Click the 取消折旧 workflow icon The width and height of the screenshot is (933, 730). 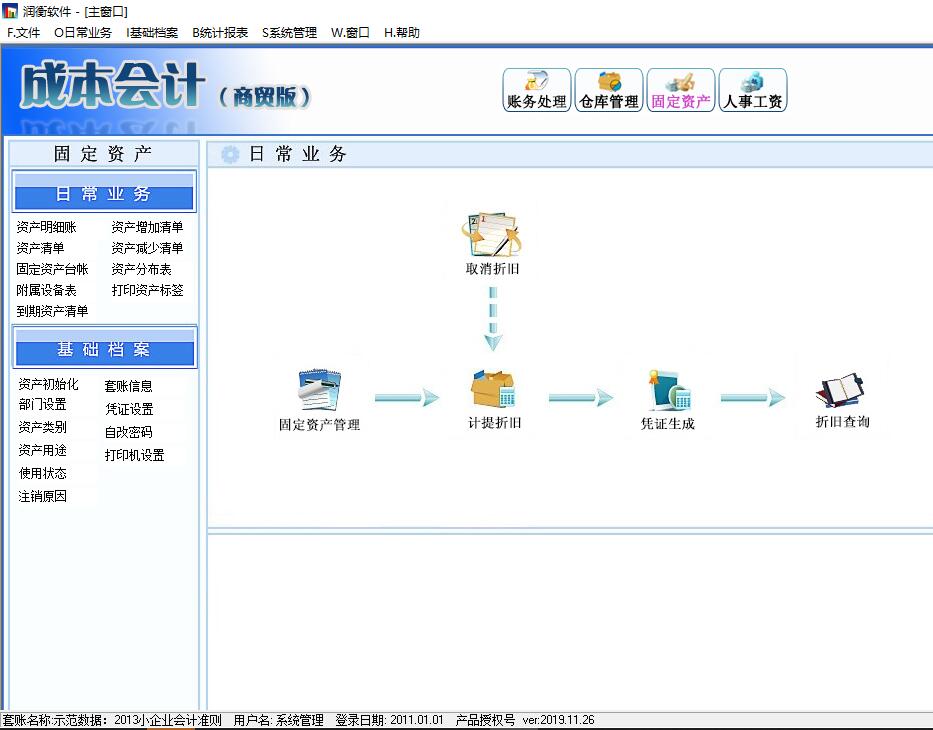[x=492, y=244]
